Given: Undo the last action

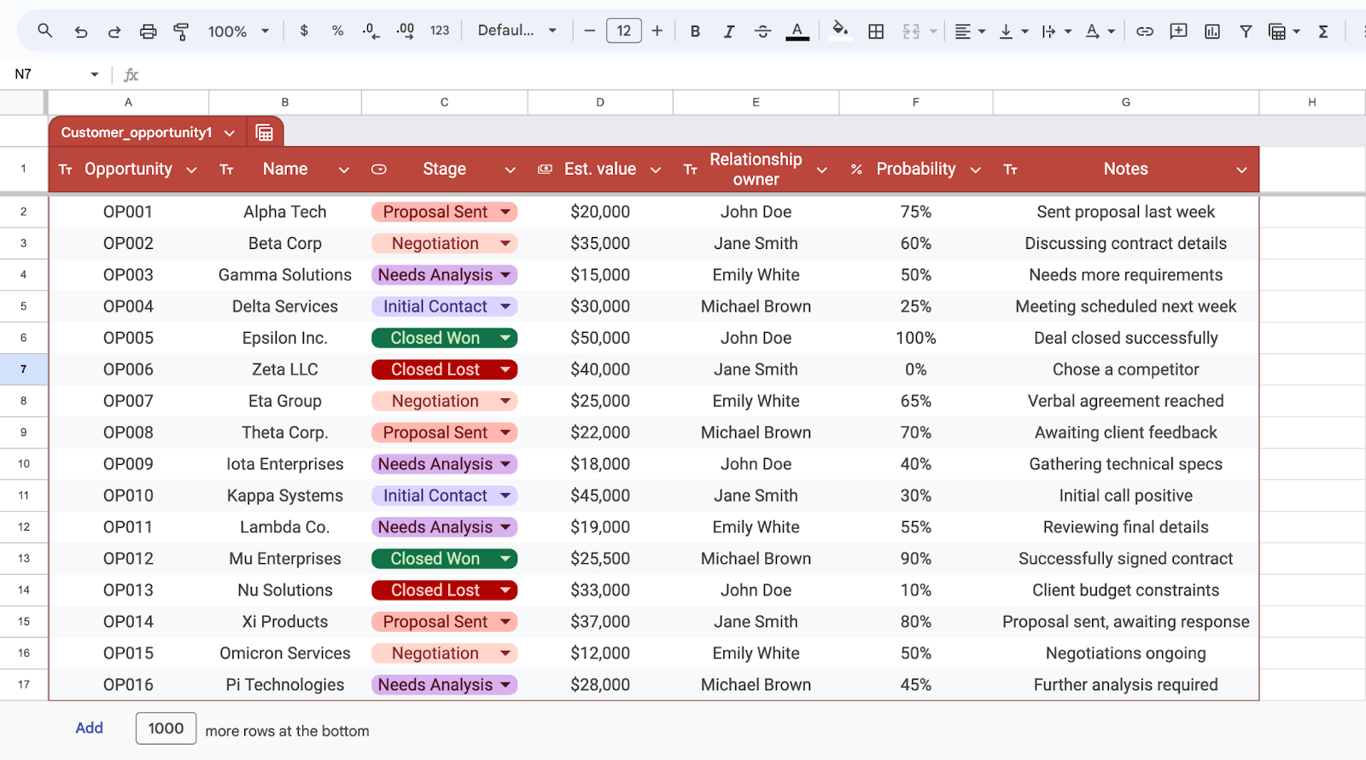Looking at the screenshot, I should click(x=81, y=31).
